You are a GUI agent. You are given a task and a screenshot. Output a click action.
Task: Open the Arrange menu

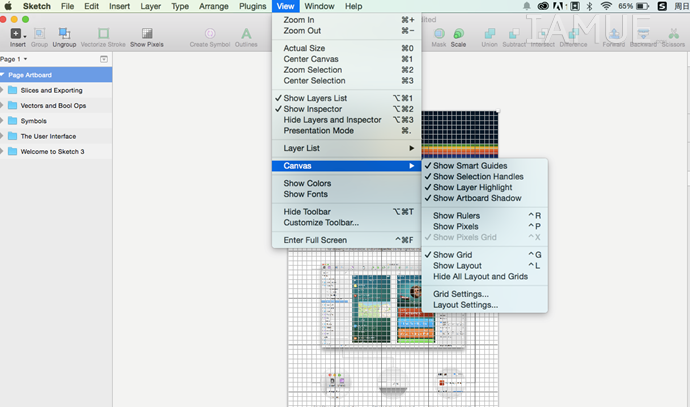point(213,6)
